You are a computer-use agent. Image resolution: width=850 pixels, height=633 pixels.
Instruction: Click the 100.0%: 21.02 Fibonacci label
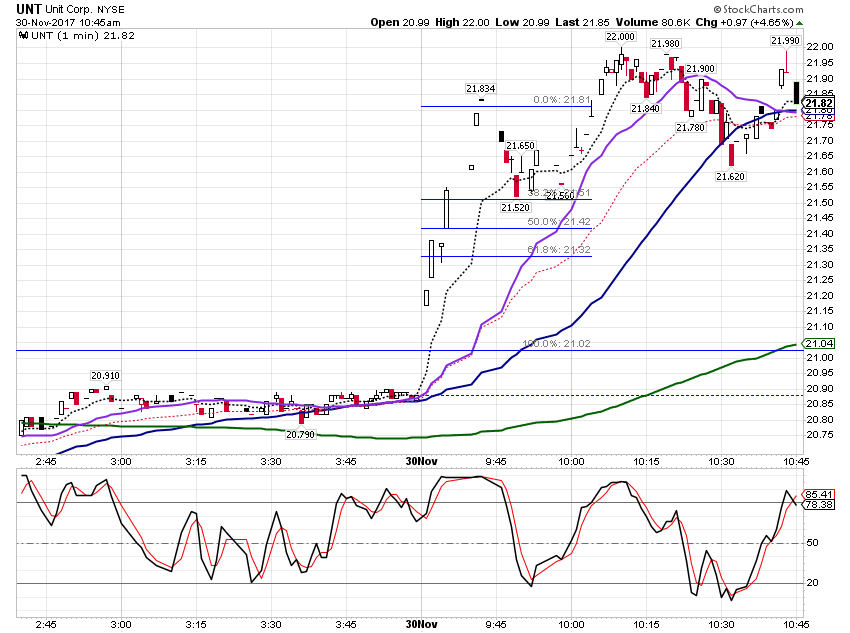coord(556,344)
